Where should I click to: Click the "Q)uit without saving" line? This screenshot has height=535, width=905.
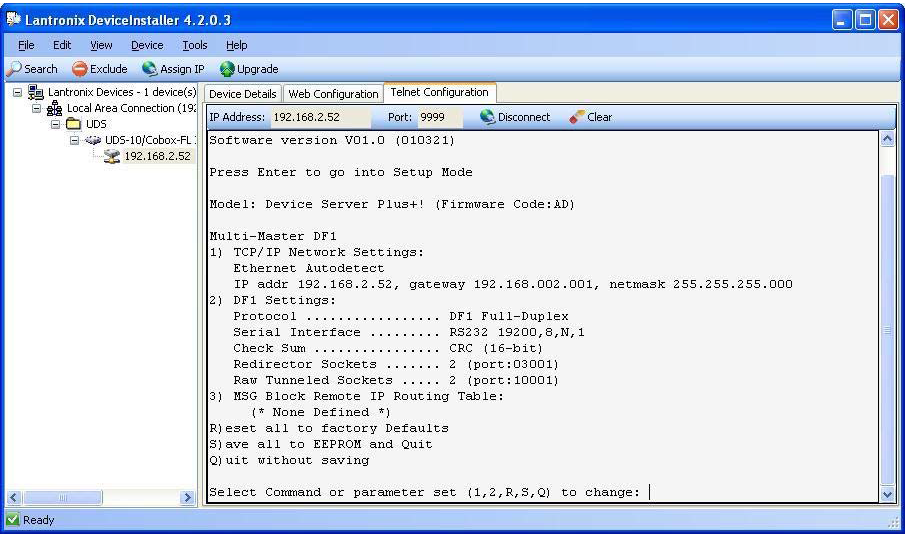coord(289,461)
